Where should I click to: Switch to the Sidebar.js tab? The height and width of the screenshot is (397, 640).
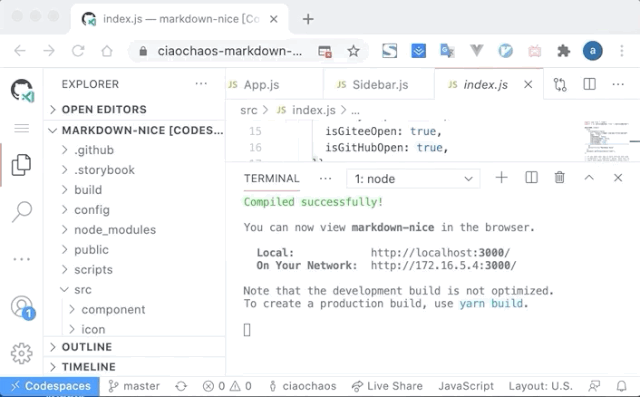click(x=379, y=84)
